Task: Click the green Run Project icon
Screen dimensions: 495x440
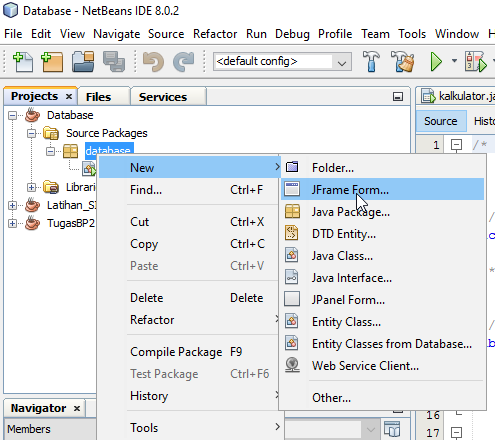Action: pyautogui.click(x=436, y=62)
